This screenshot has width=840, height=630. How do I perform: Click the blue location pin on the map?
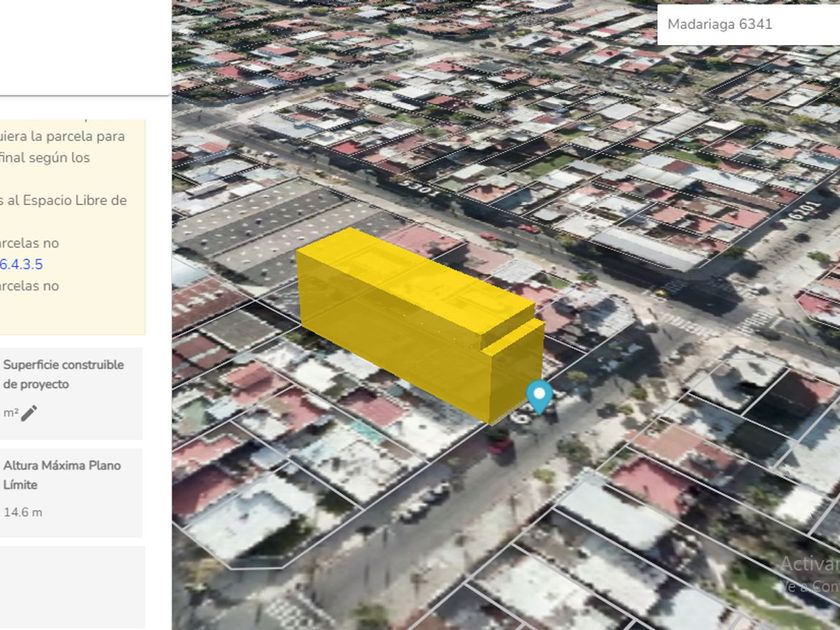tap(540, 396)
